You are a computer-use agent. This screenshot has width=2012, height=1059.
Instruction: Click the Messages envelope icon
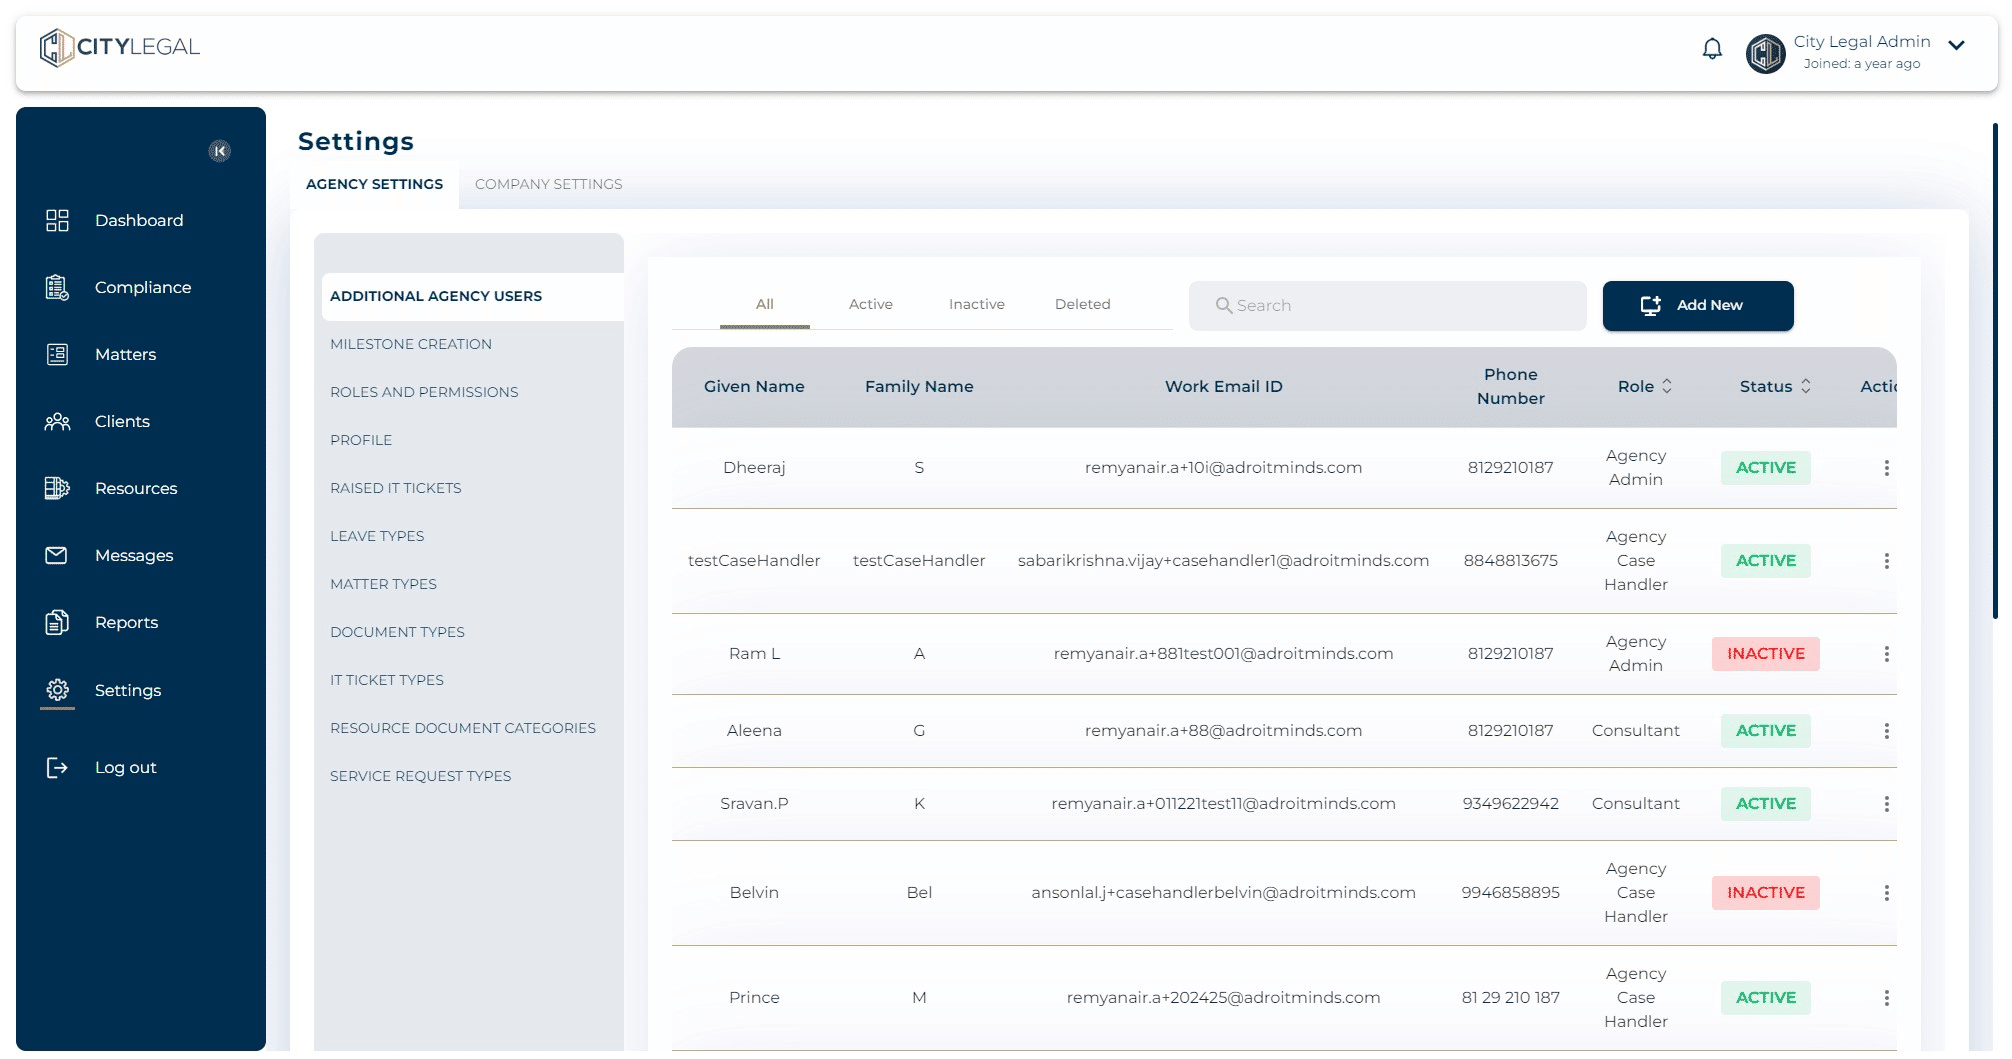pyautogui.click(x=57, y=555)
